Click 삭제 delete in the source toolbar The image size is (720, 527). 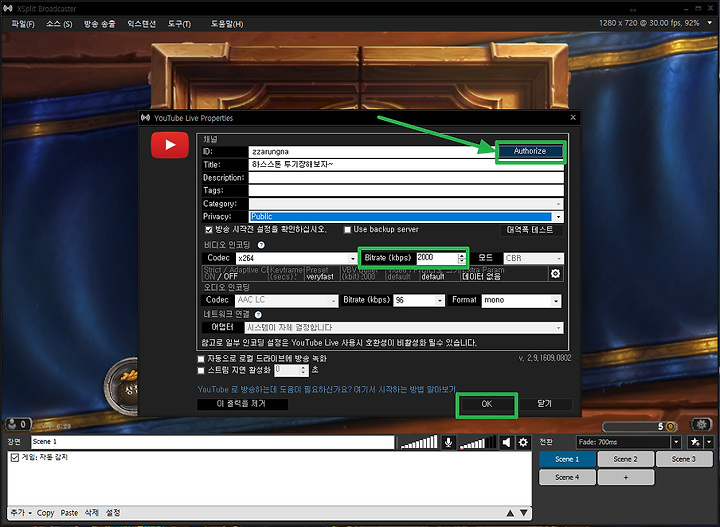click(92, 513)
